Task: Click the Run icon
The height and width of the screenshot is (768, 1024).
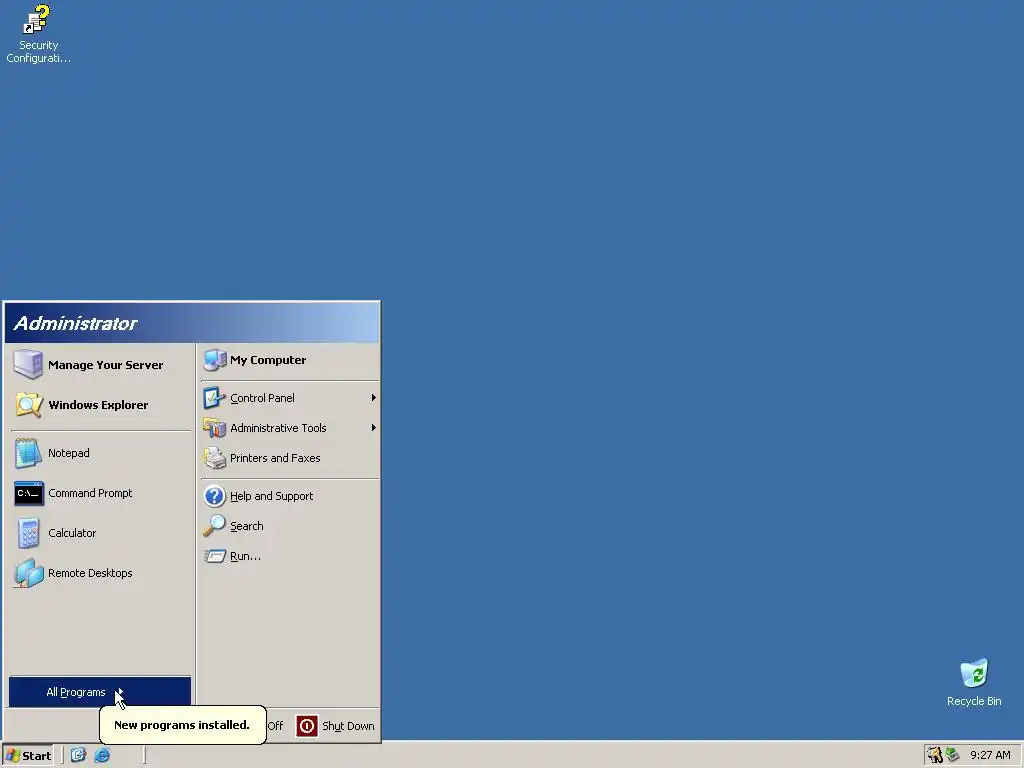Action: coord(214,556)
